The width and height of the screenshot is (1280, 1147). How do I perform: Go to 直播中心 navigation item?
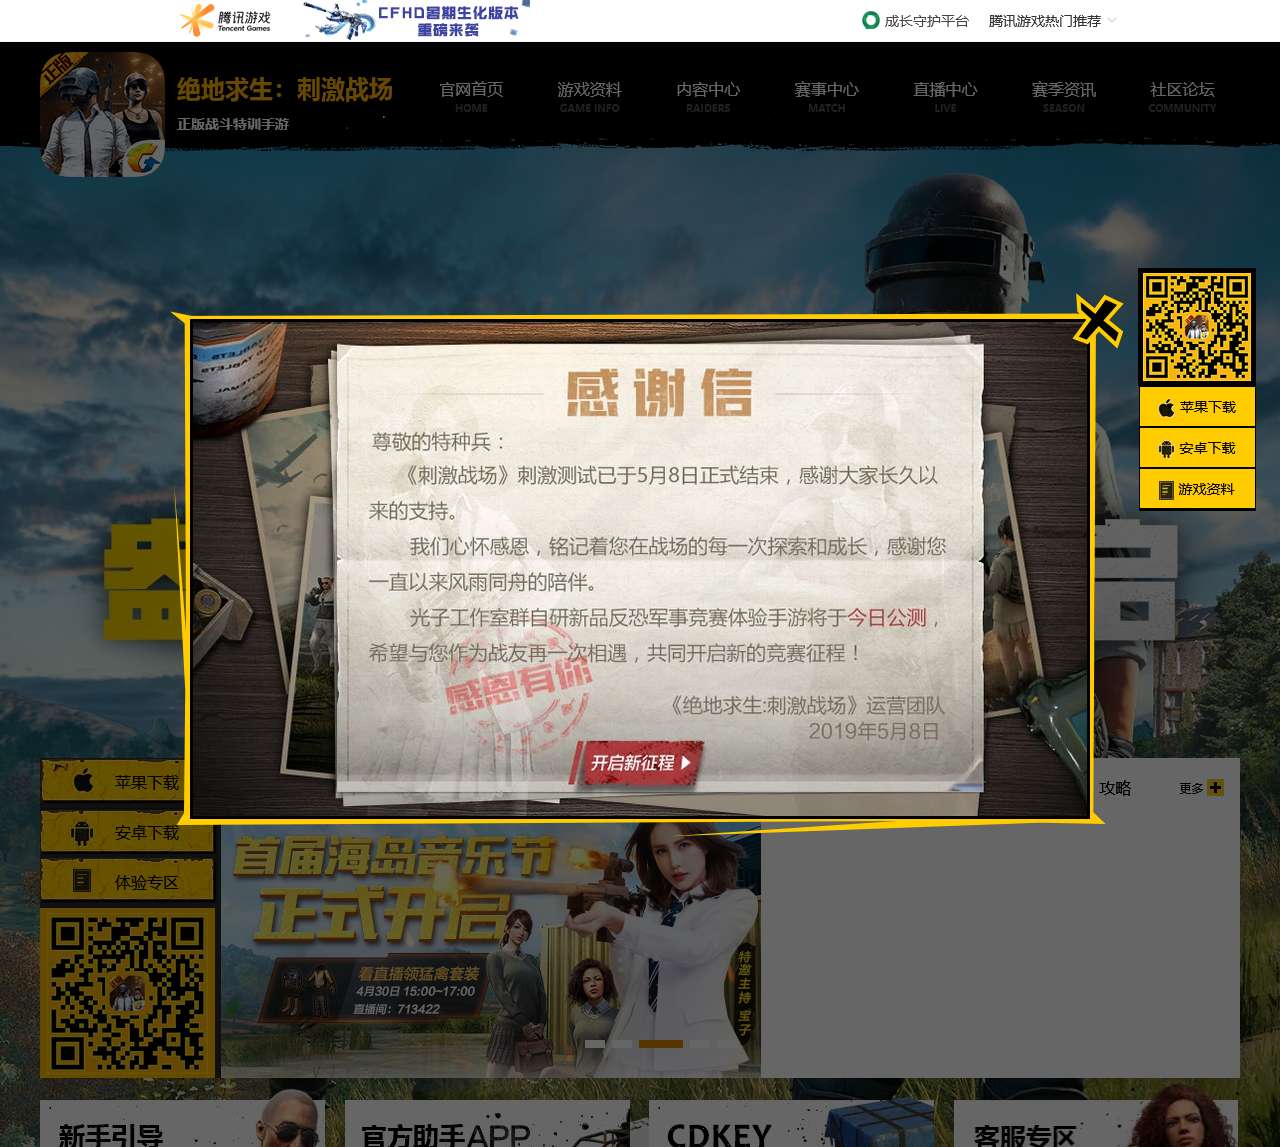pyautogui.click(x=945, y=95)
